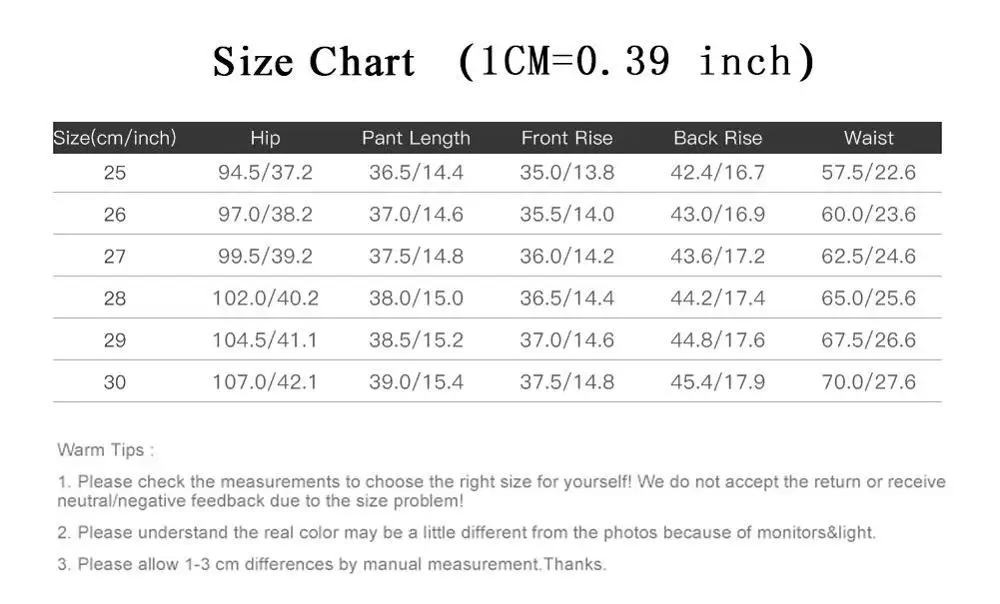Click tip 1 about checking measurements
This screenshot has height=604, width=1000.
[500, 491]
